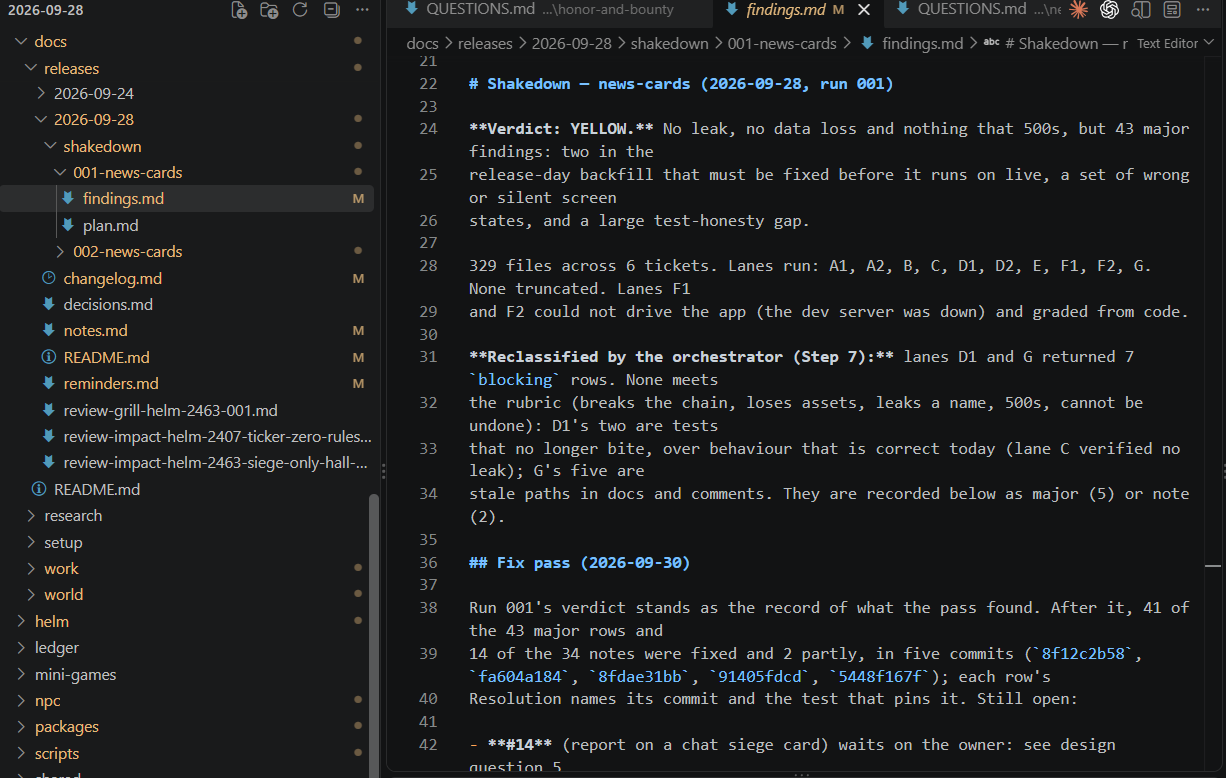Collapse the releases folder

tap(32, 68)
